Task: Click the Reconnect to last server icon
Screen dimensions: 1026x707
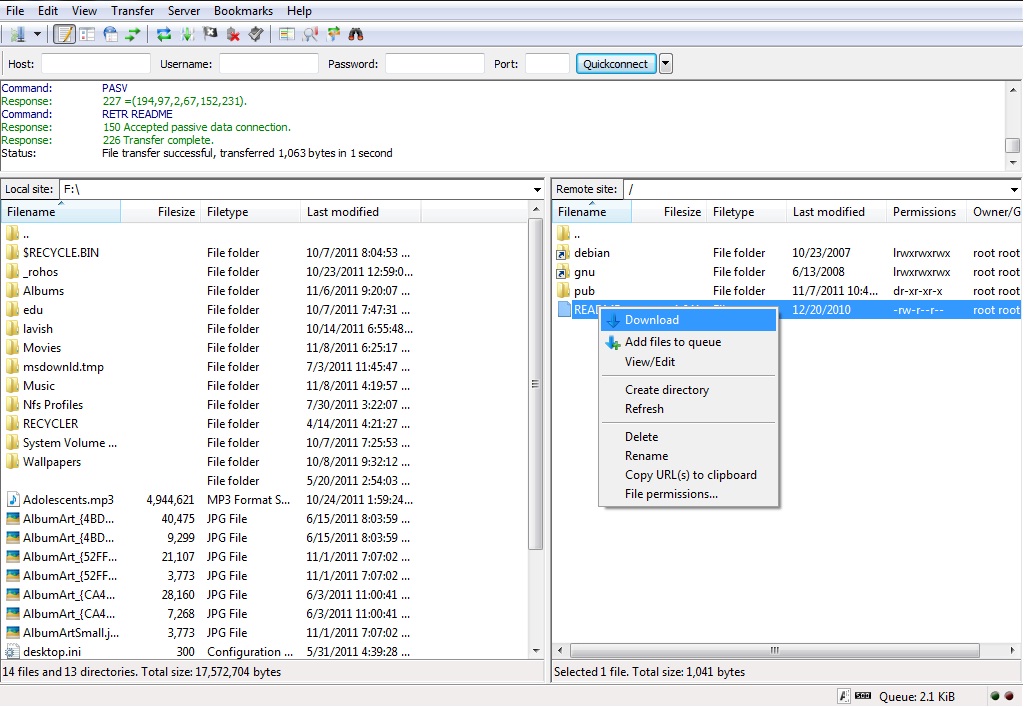Action: 256,34
